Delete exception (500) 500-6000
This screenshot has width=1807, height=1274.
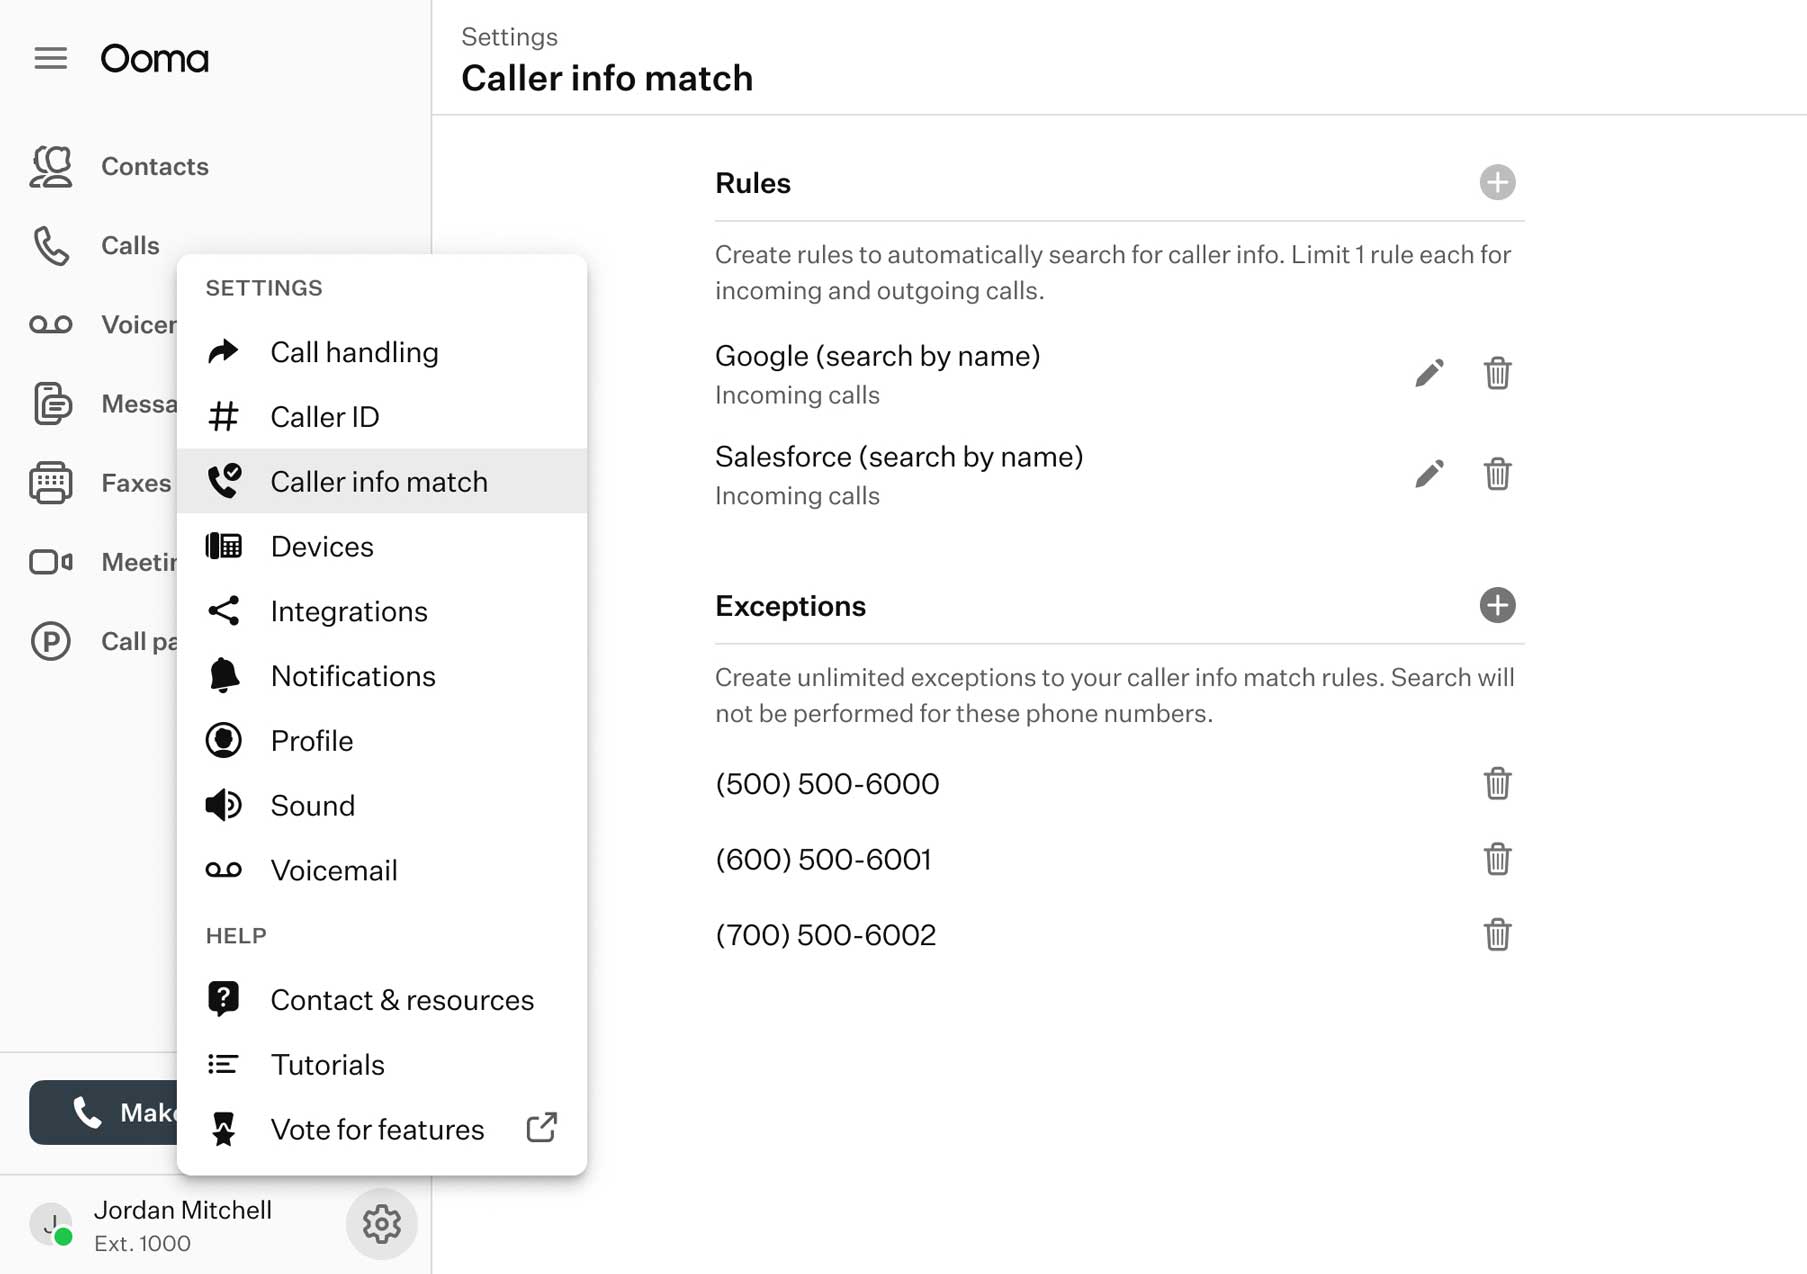tap(1497, 783)
